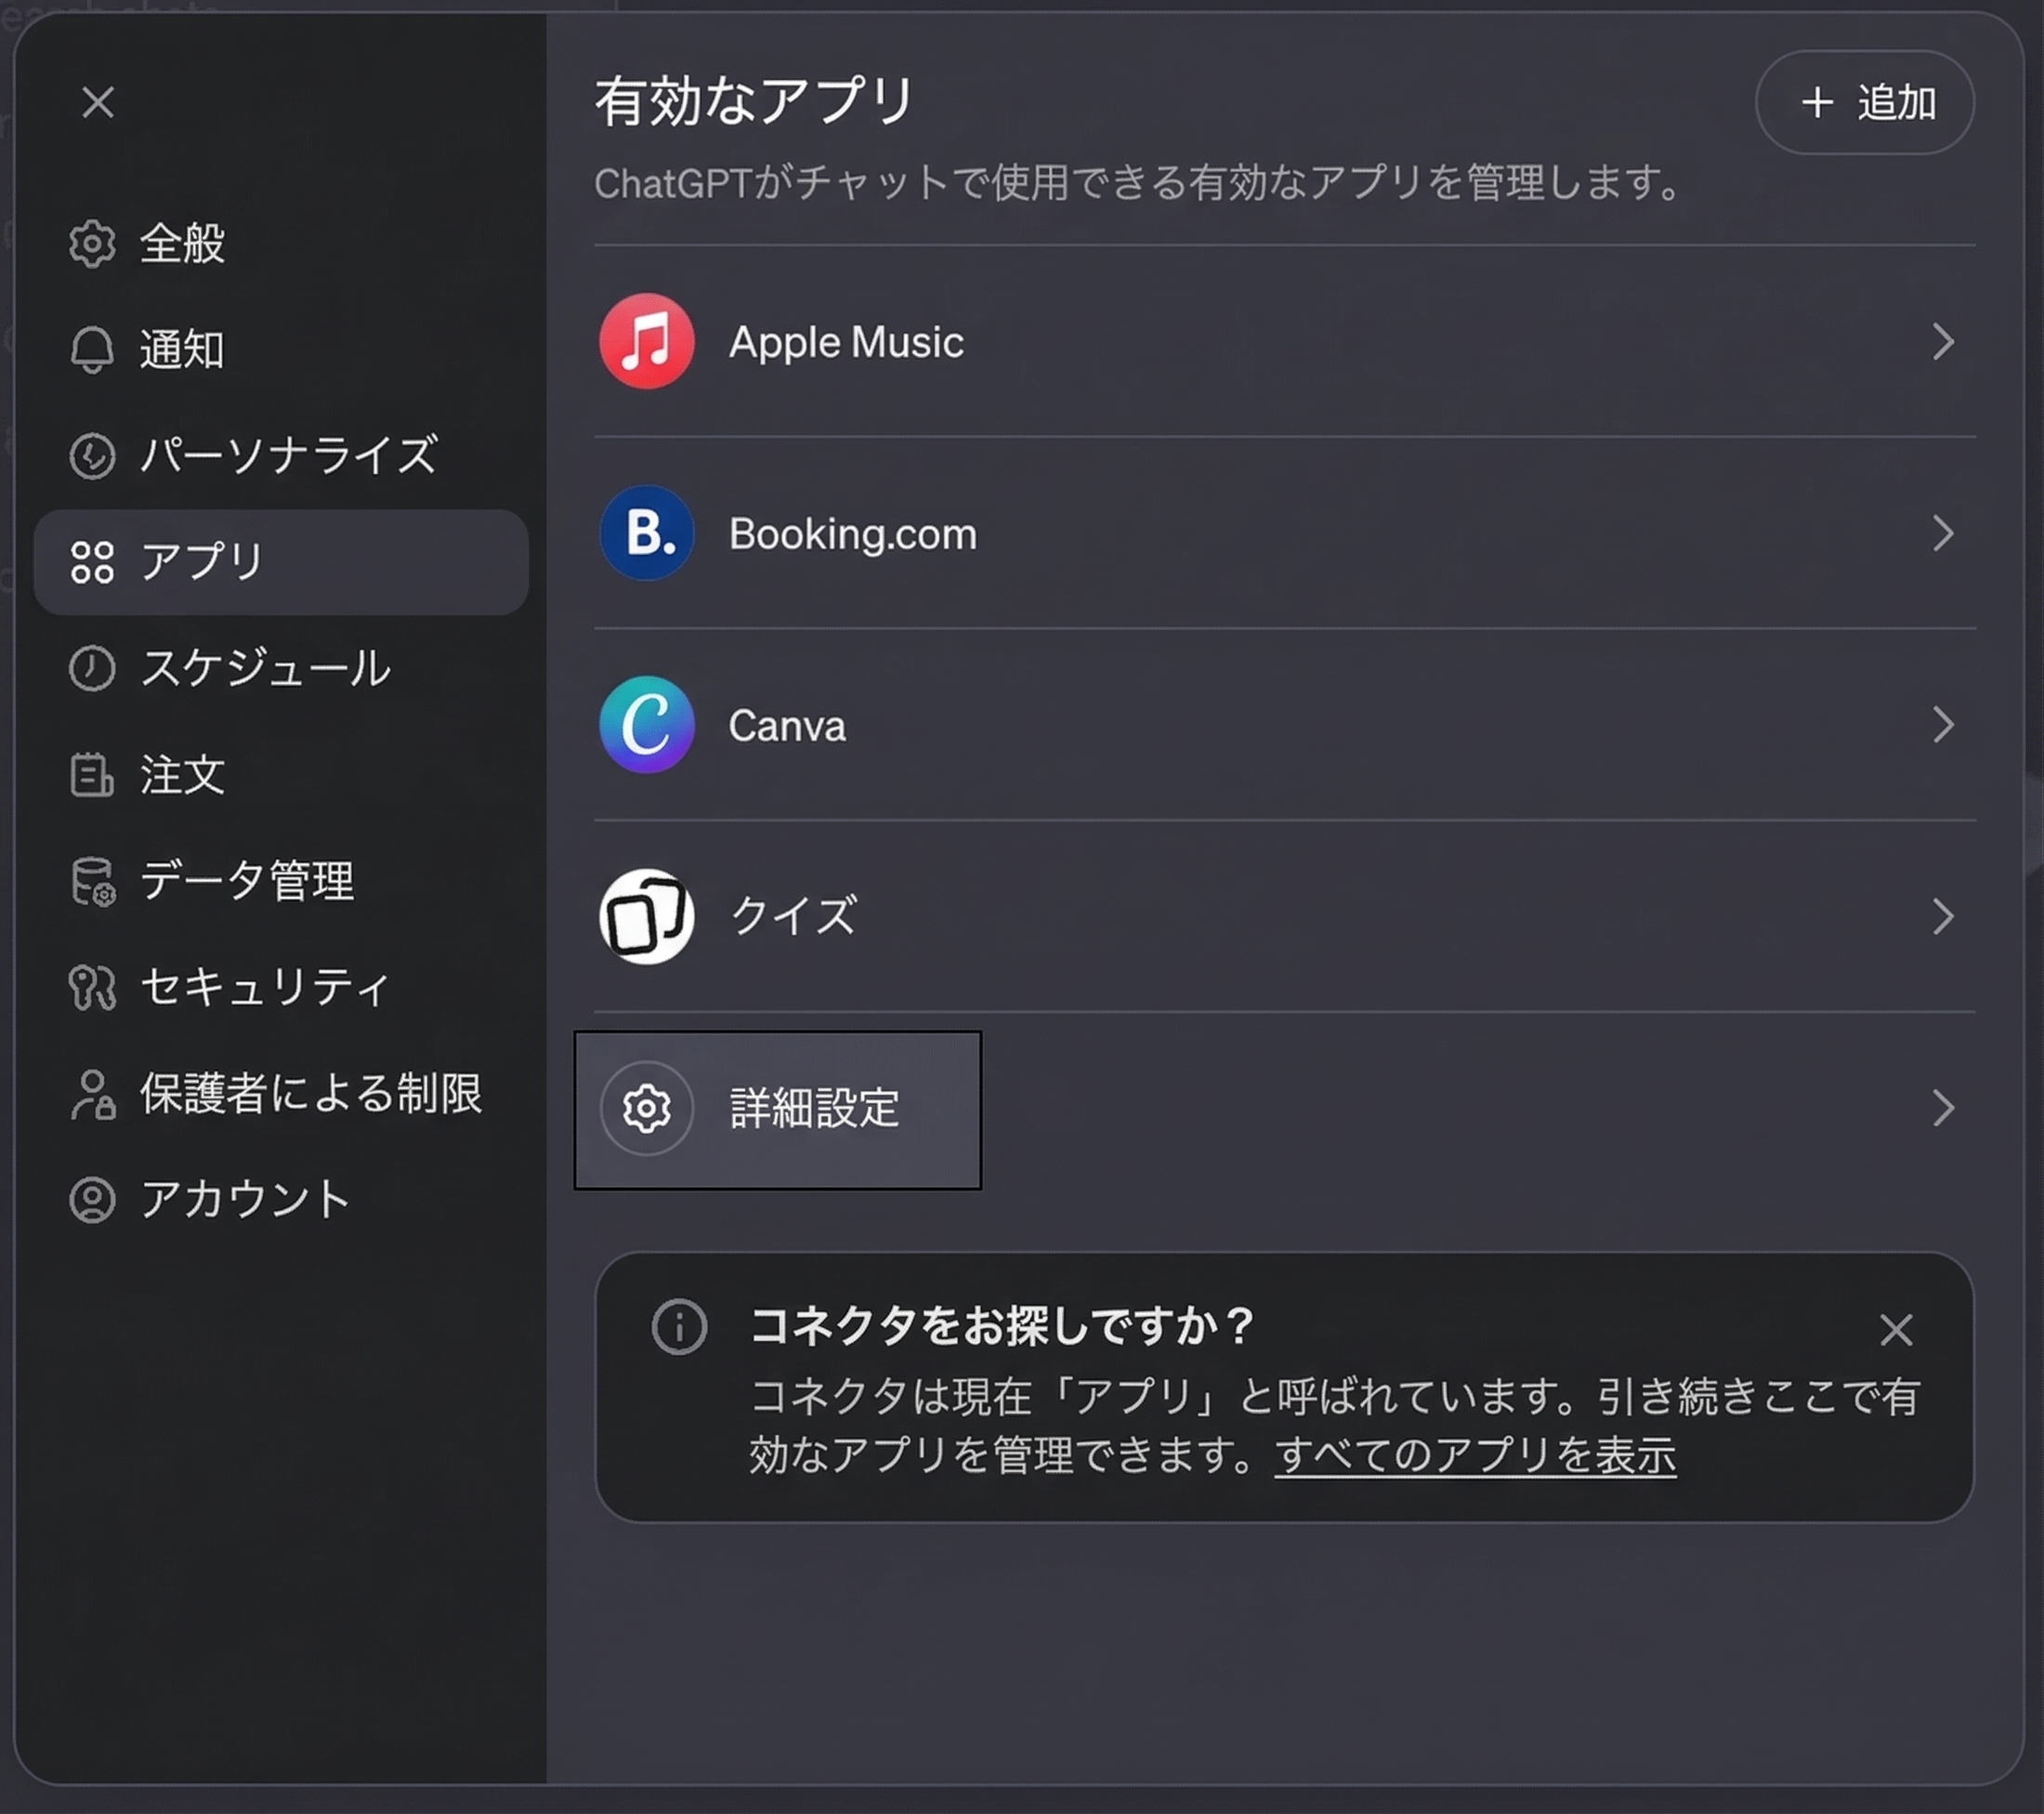Go to the 注文 orders tab
The height and width of the screenshot is (1814, 2044).
[280, 774]
